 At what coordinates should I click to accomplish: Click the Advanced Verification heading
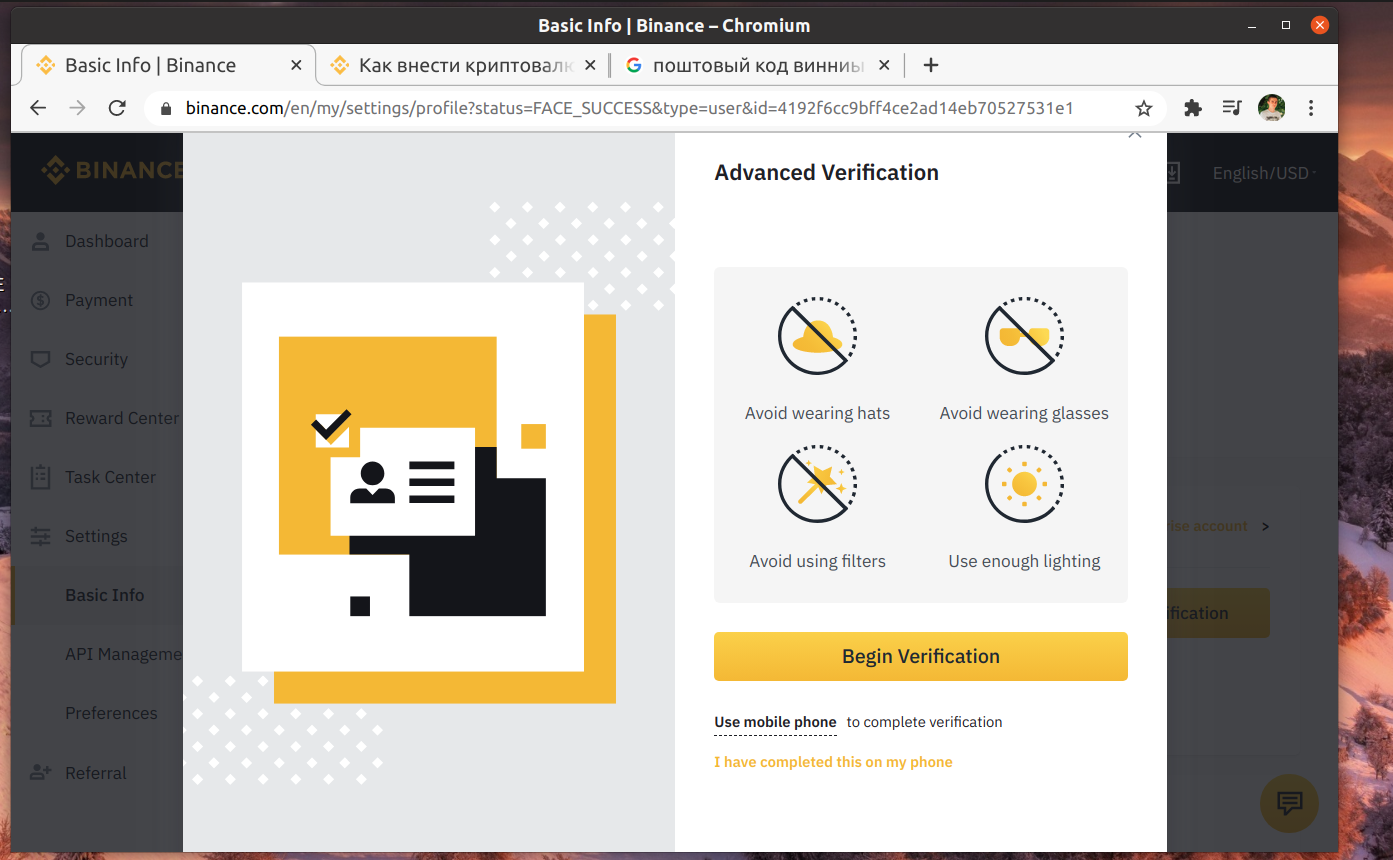tap(826, 172)
